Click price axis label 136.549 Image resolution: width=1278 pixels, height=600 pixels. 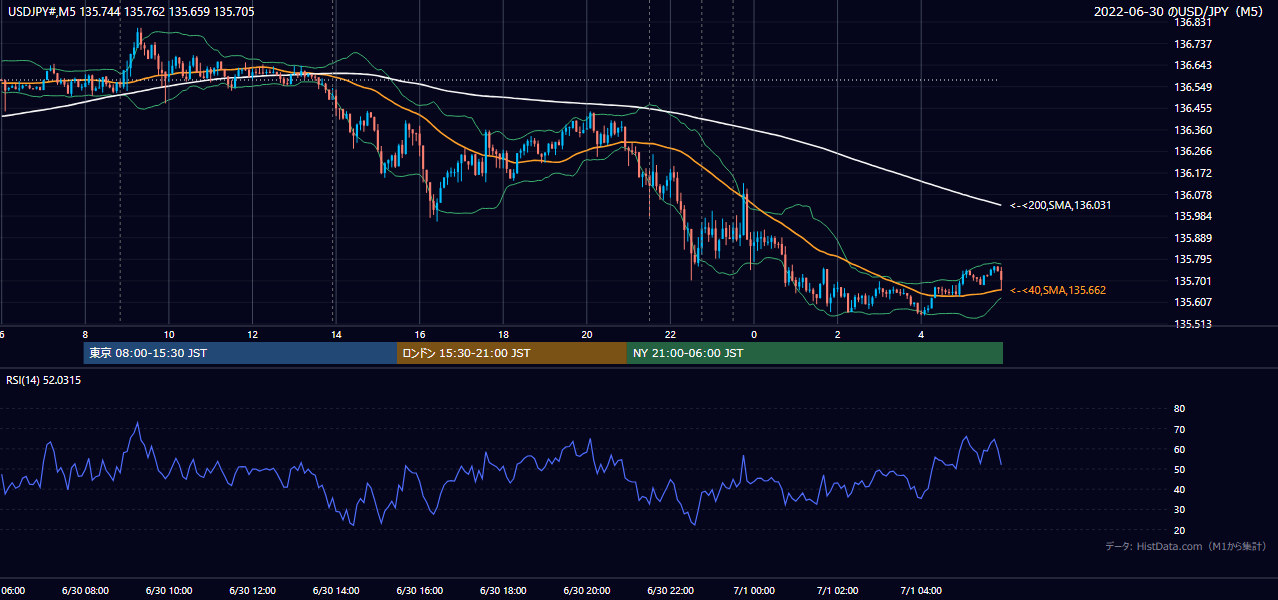(x=1192, y=87)
